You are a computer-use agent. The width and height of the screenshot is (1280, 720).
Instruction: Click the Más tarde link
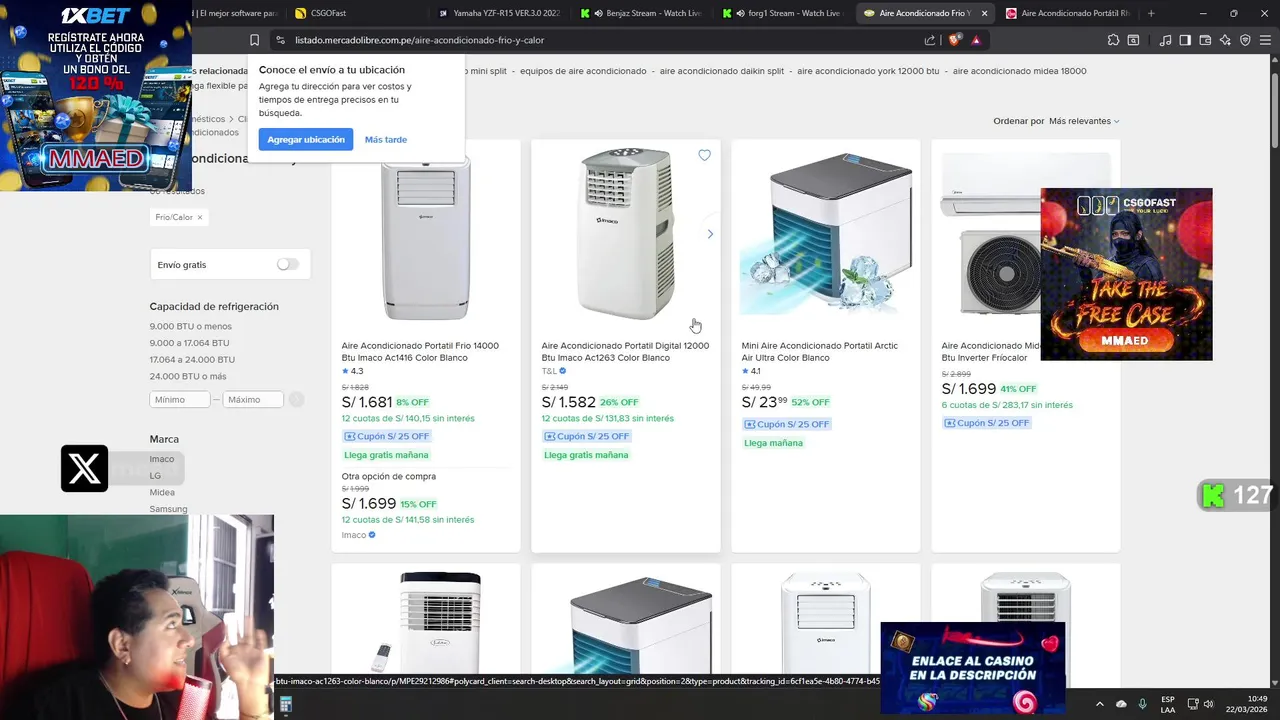coord(386,140)
